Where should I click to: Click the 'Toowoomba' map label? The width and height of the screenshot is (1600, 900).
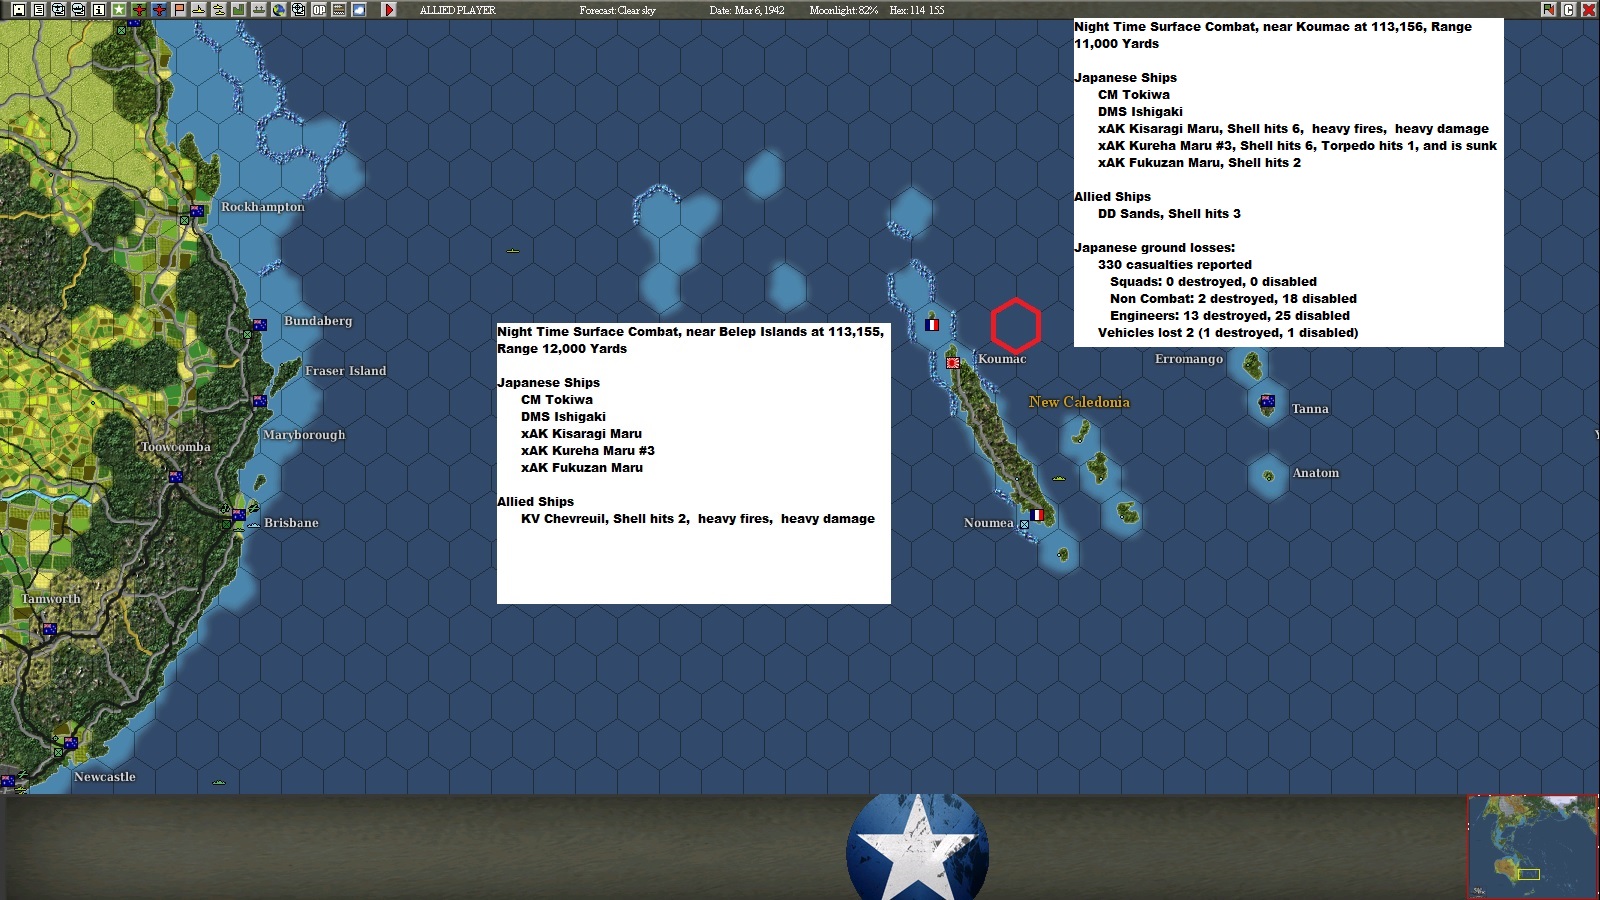176,447
